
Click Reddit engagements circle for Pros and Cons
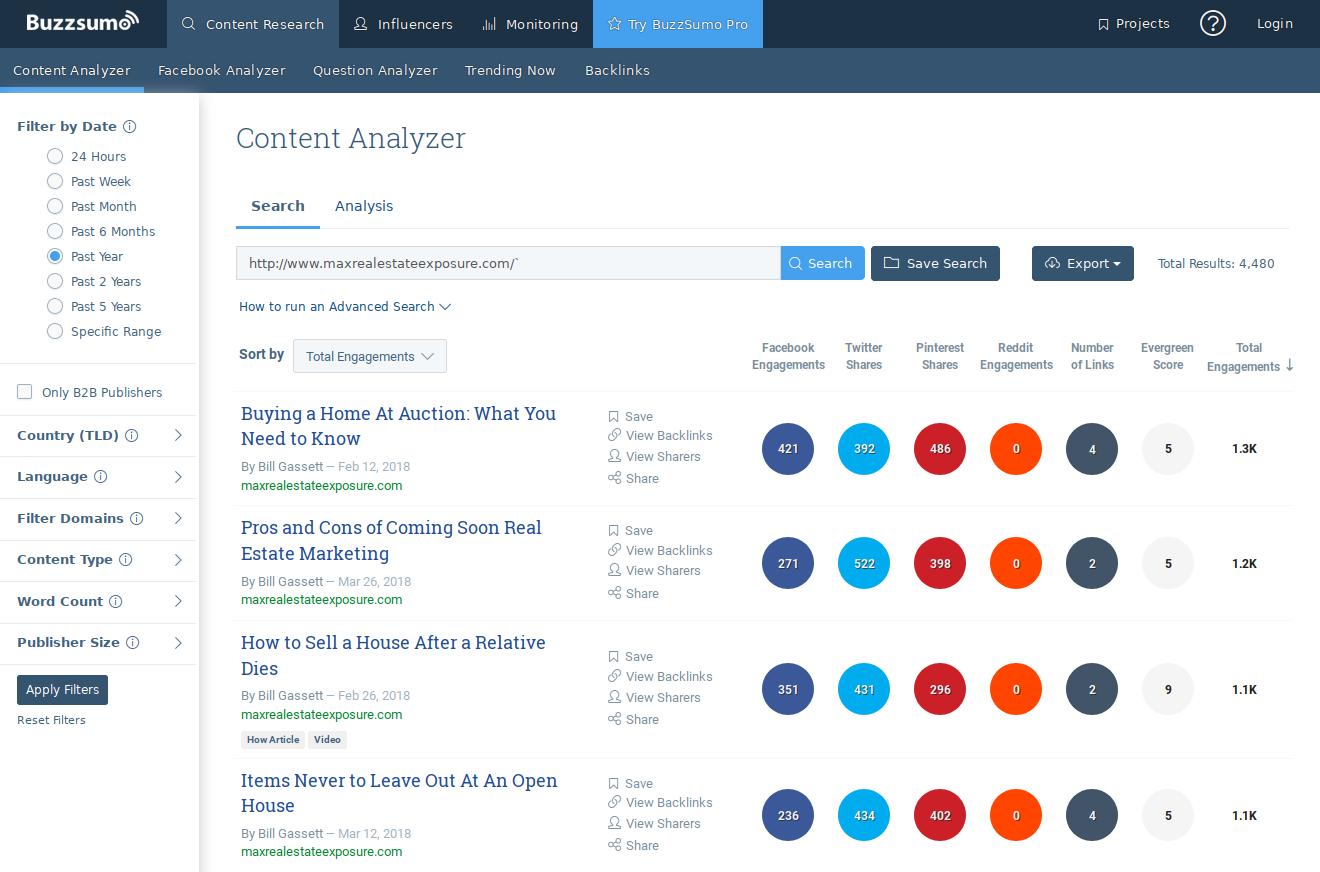1016,564
